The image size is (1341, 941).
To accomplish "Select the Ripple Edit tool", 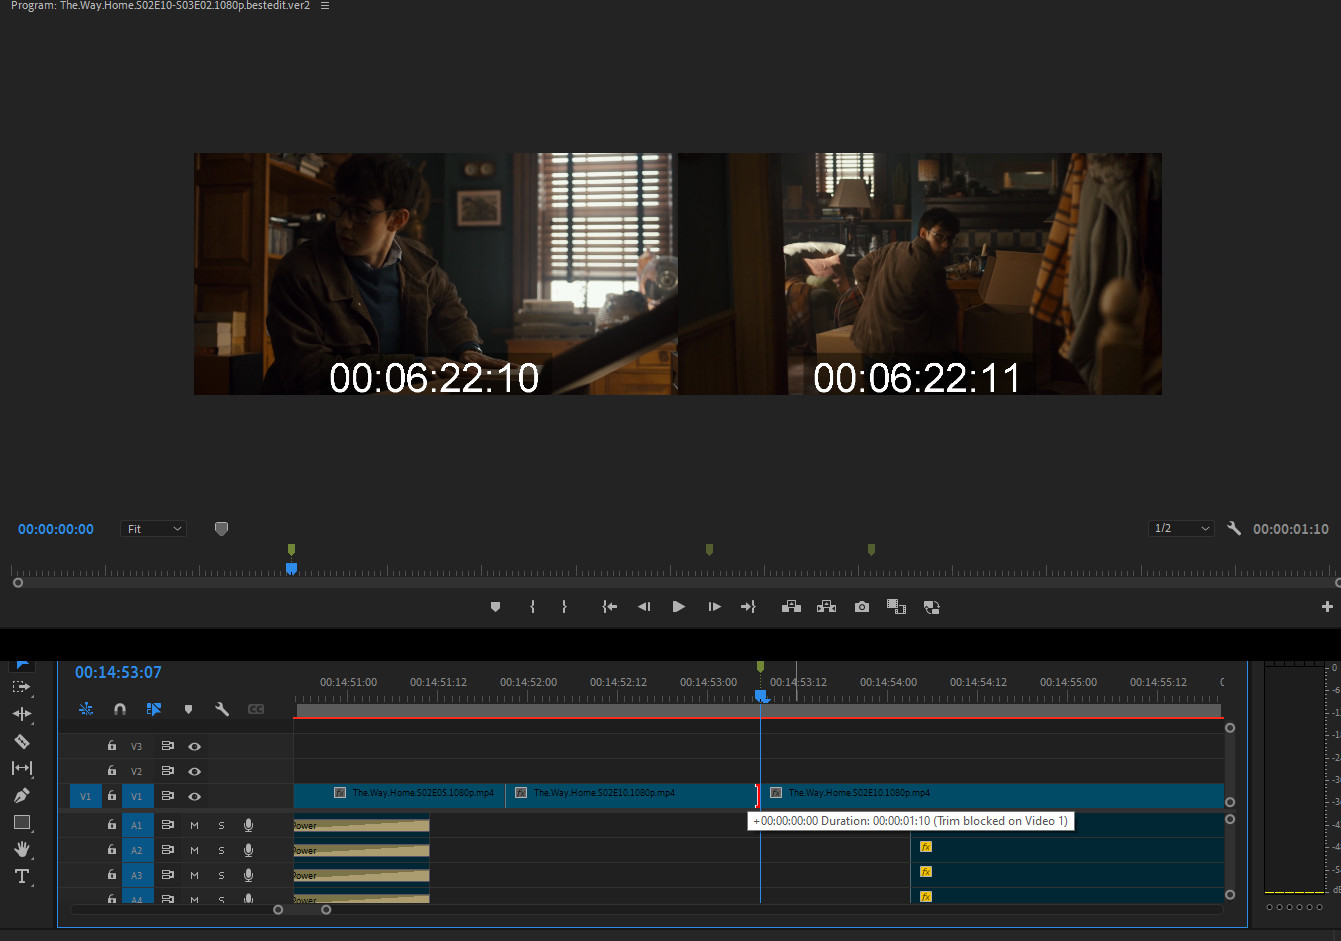I will [x=21, y=714].
